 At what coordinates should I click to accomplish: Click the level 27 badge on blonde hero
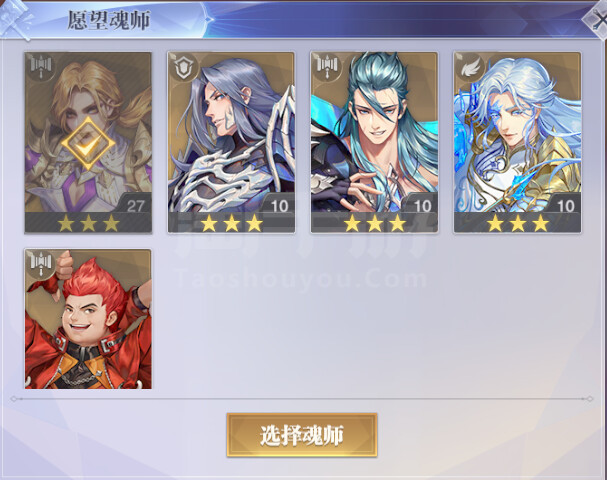135,206
